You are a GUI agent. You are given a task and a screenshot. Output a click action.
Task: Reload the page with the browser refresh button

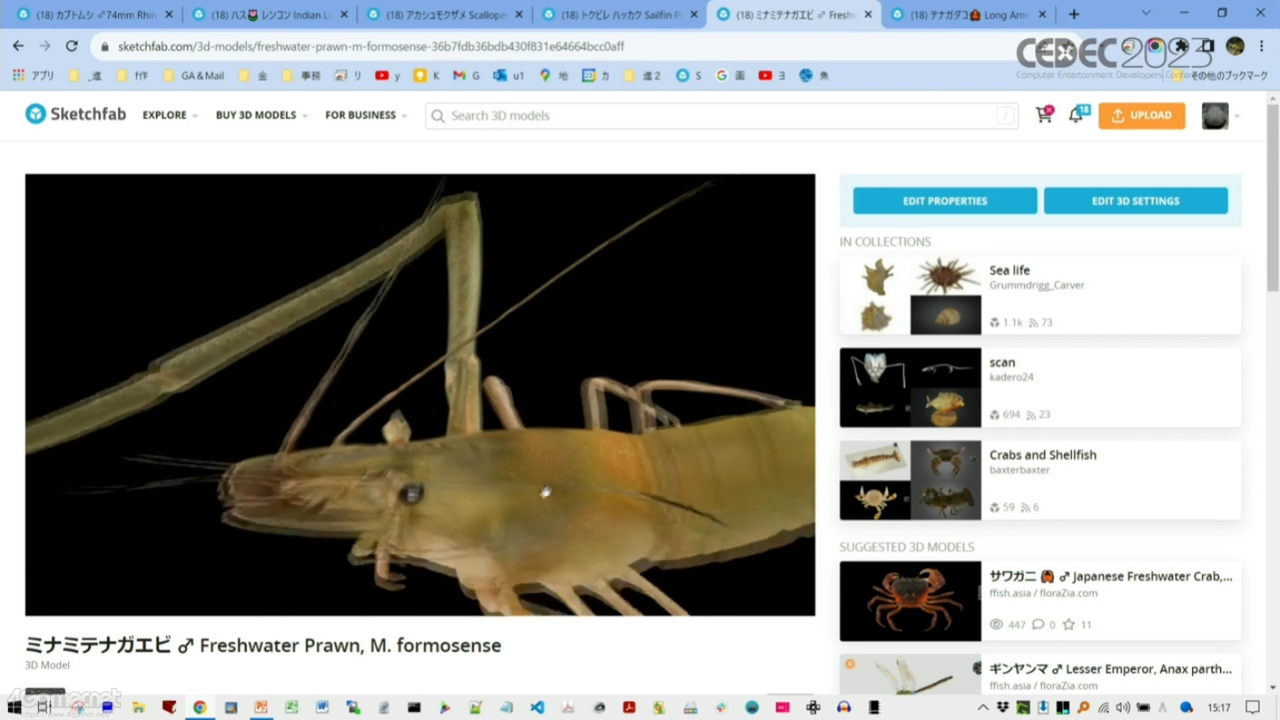click(71, 46)
